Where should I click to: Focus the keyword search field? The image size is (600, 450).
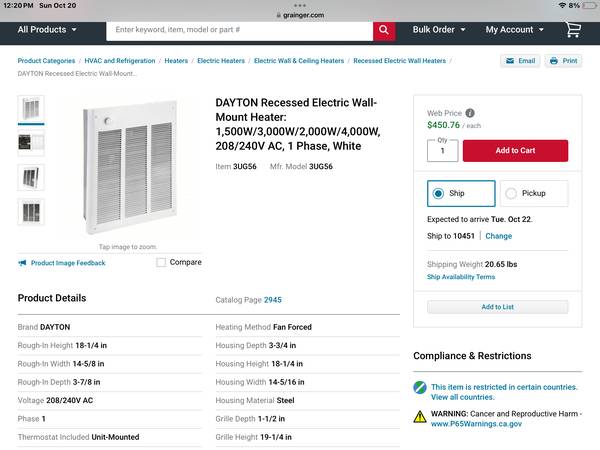(x=240, y=30)
